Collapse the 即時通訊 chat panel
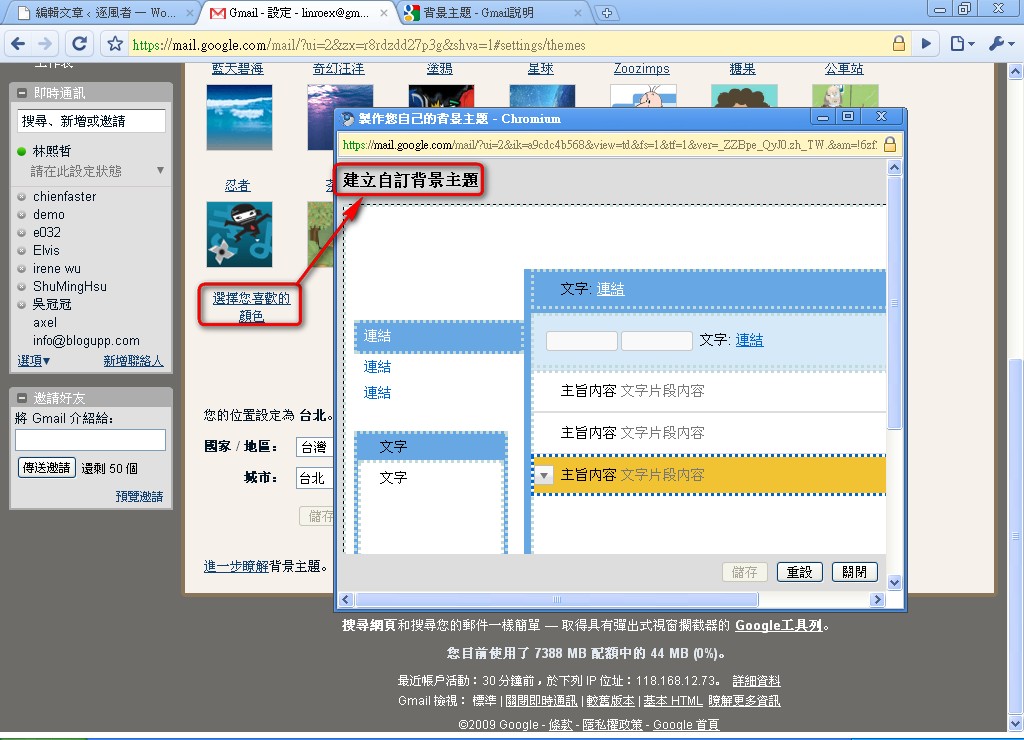The image size is (1024, 740). click(22, 93)
